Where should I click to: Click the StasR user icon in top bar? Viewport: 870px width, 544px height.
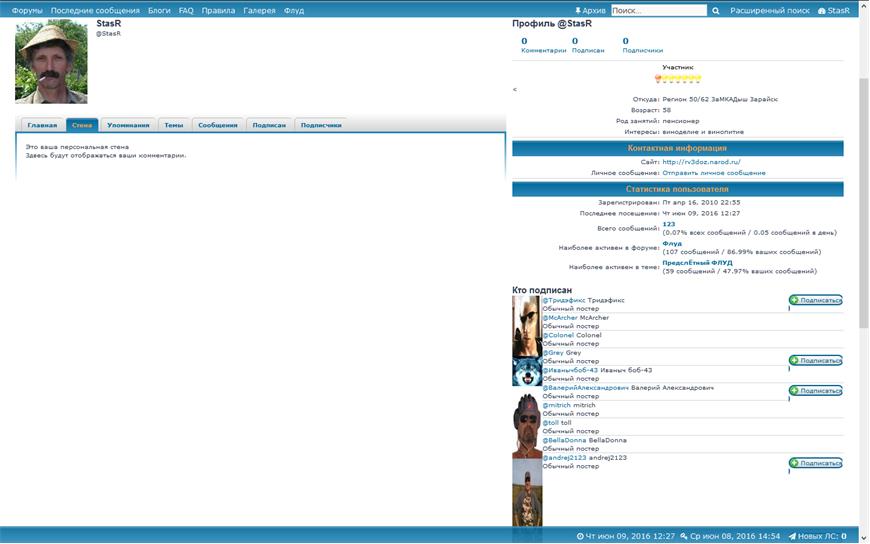(x=822, y=10)
